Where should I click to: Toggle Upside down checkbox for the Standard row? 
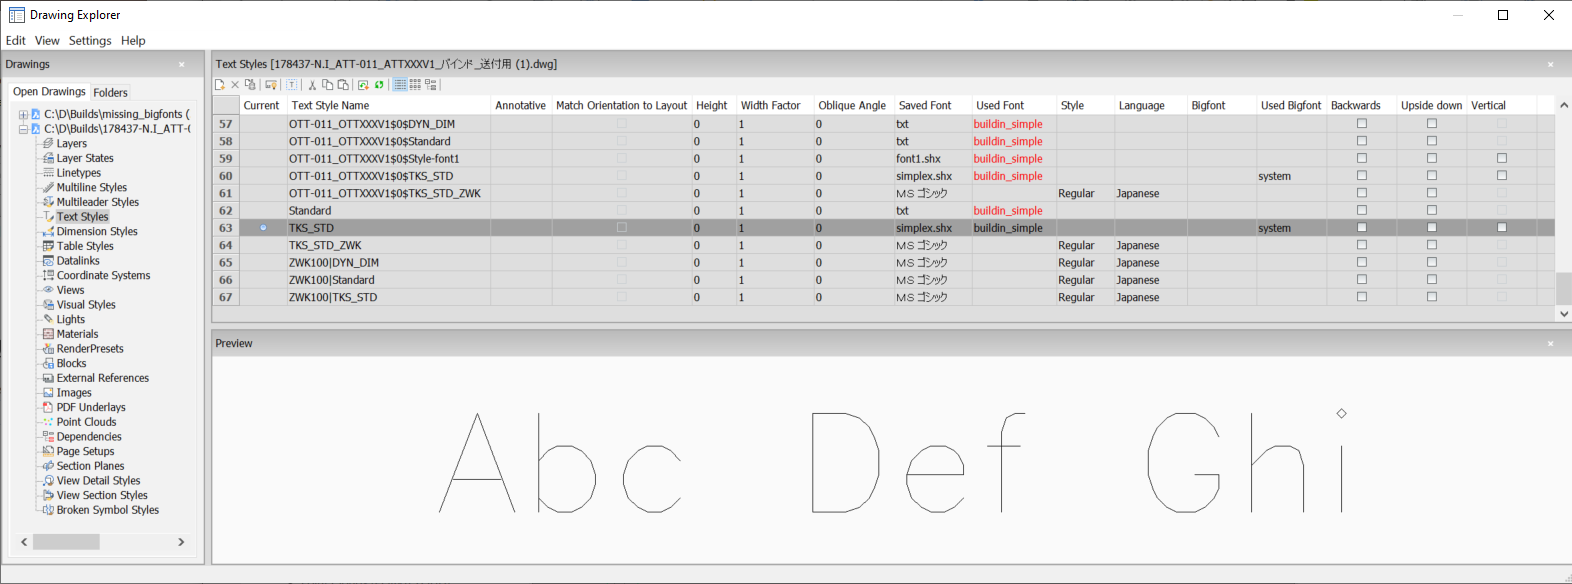(x=1431, y=211)
